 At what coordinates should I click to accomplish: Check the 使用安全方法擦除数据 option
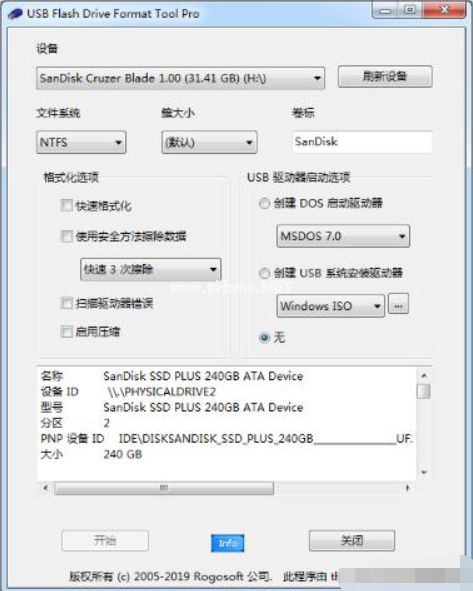click(x=67, y=236)
